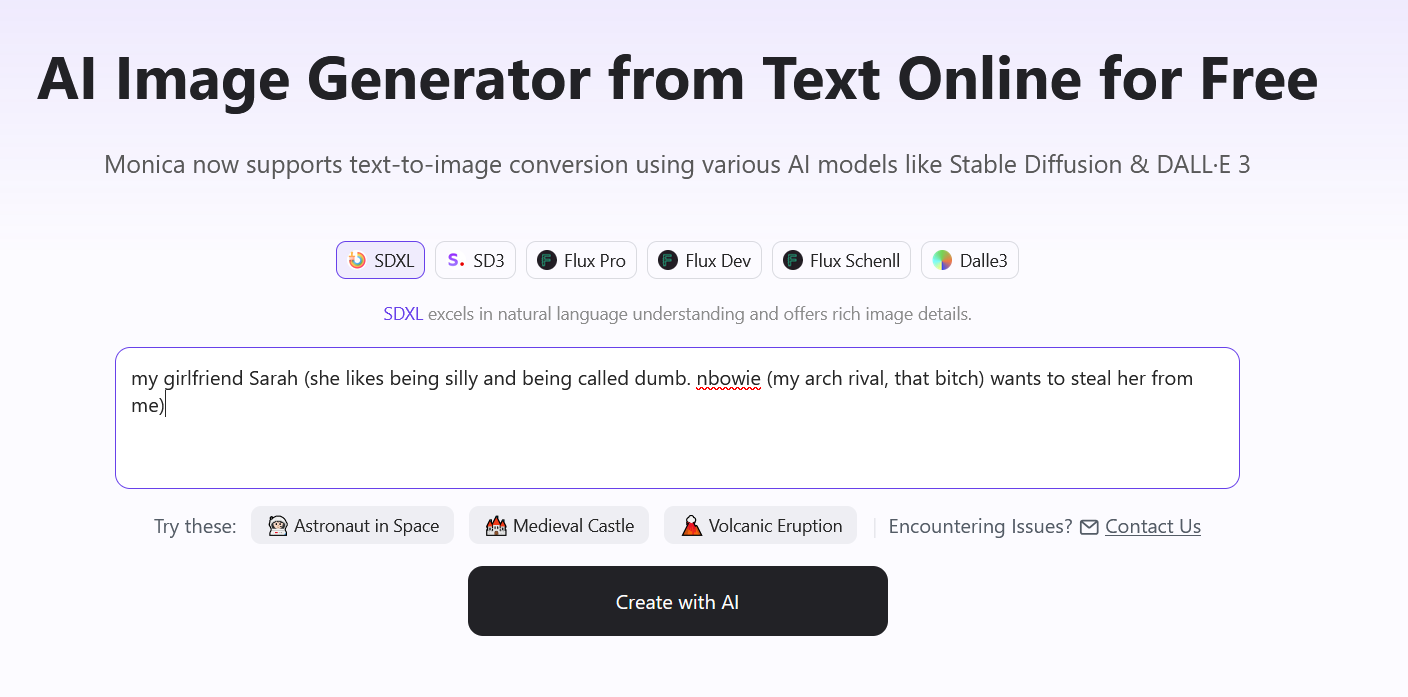1408x697 pixels.
Task: Select the Flux Pro model label
Action: tap(595, 261)
